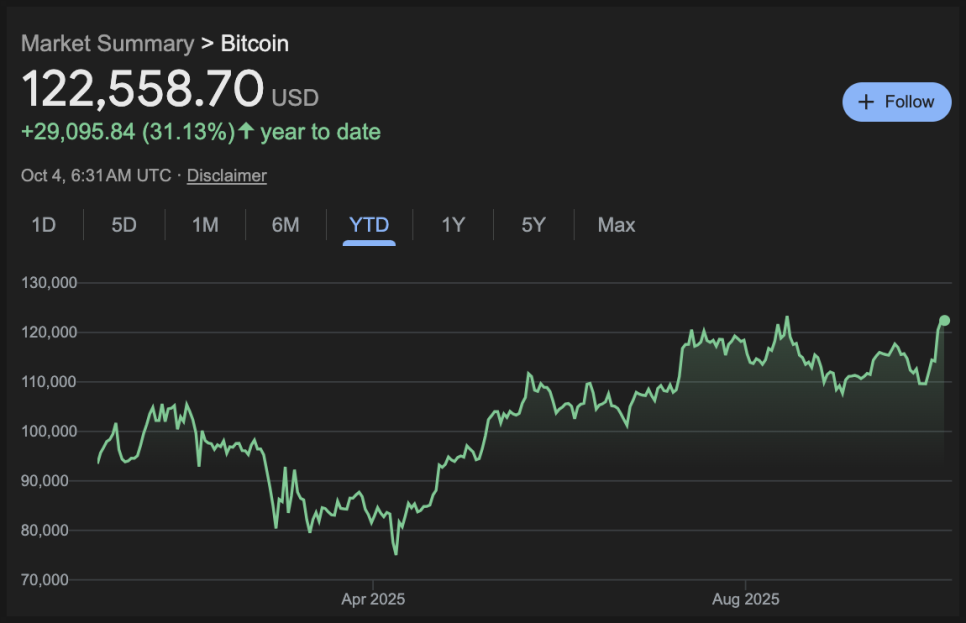Screen dimensions: 966x623
Task: Select the 5D time range tab
Action: [x=124, y=225]
